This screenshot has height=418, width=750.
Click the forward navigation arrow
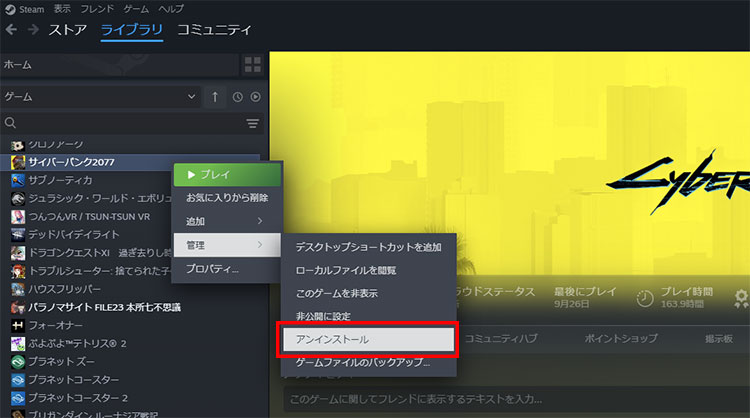(x=33, y=30)
